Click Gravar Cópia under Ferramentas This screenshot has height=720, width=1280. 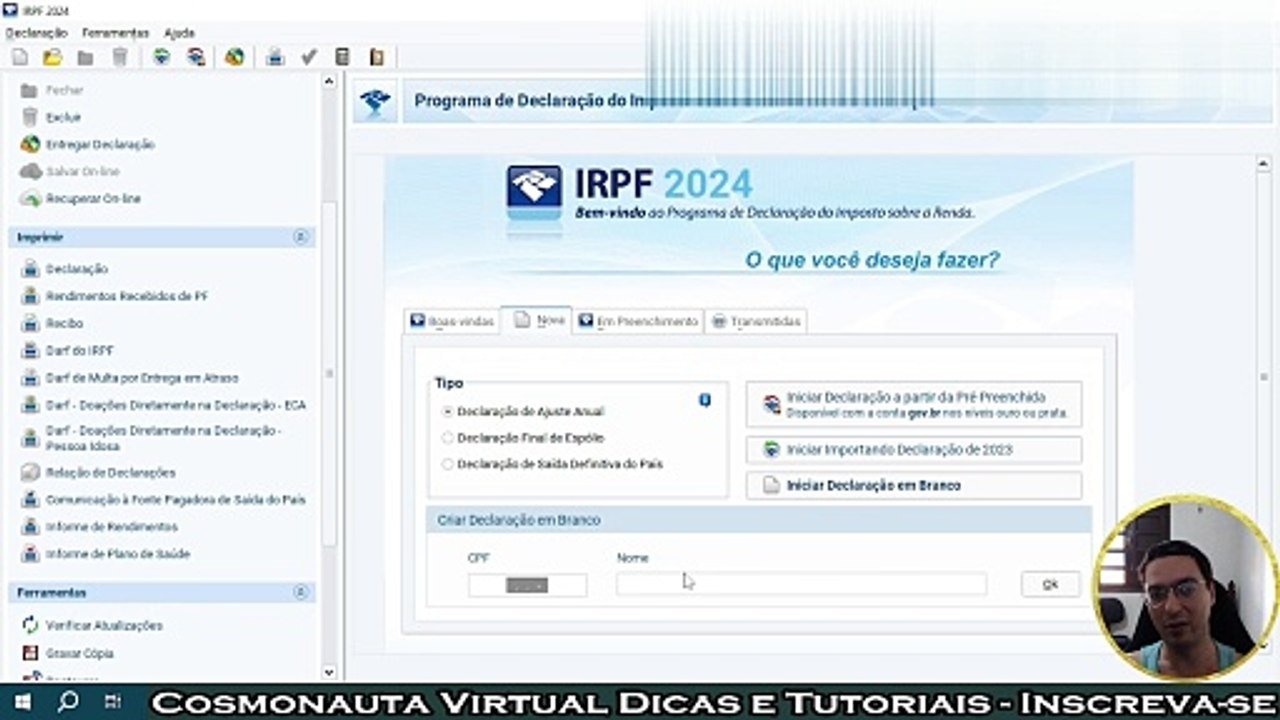click(x=79, y=653)
